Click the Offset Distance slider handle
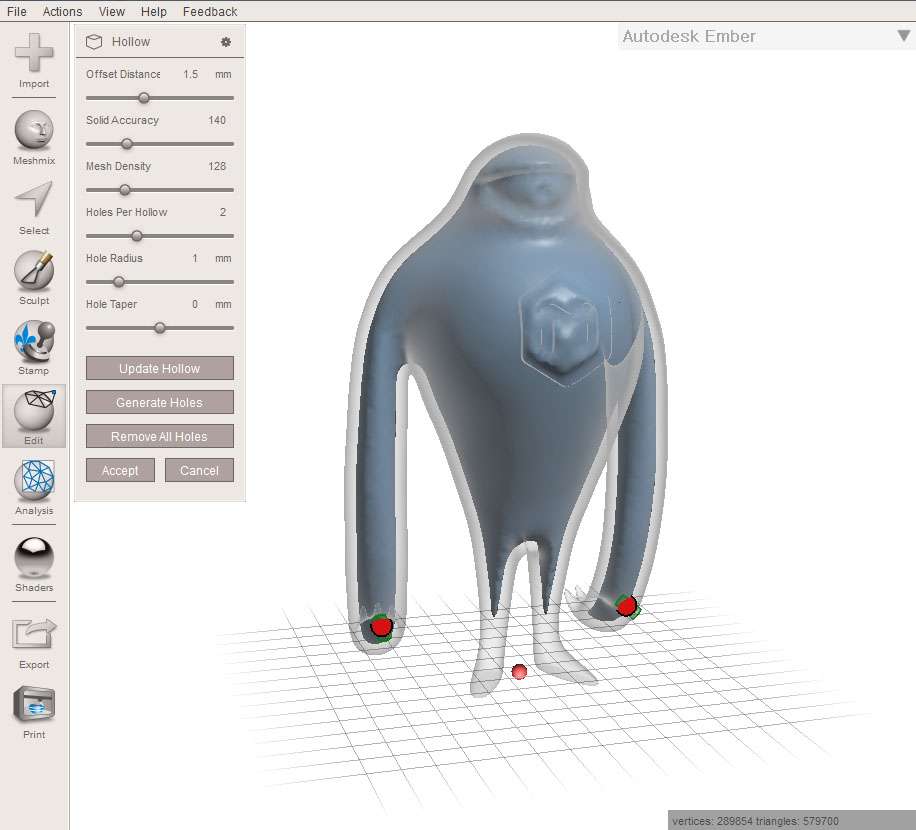 144,98
